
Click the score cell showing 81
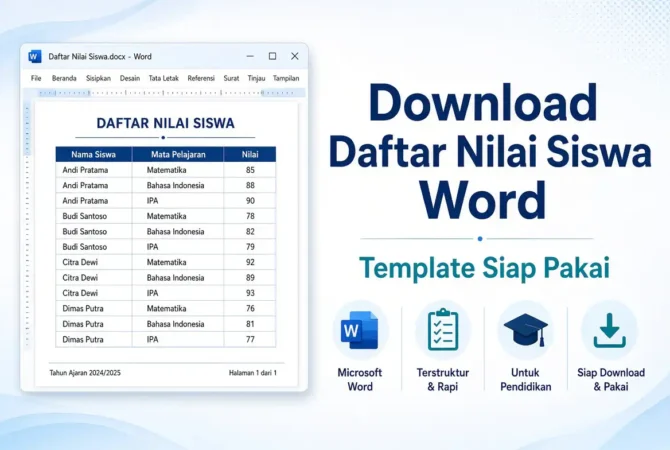click(x=250, y=324)
